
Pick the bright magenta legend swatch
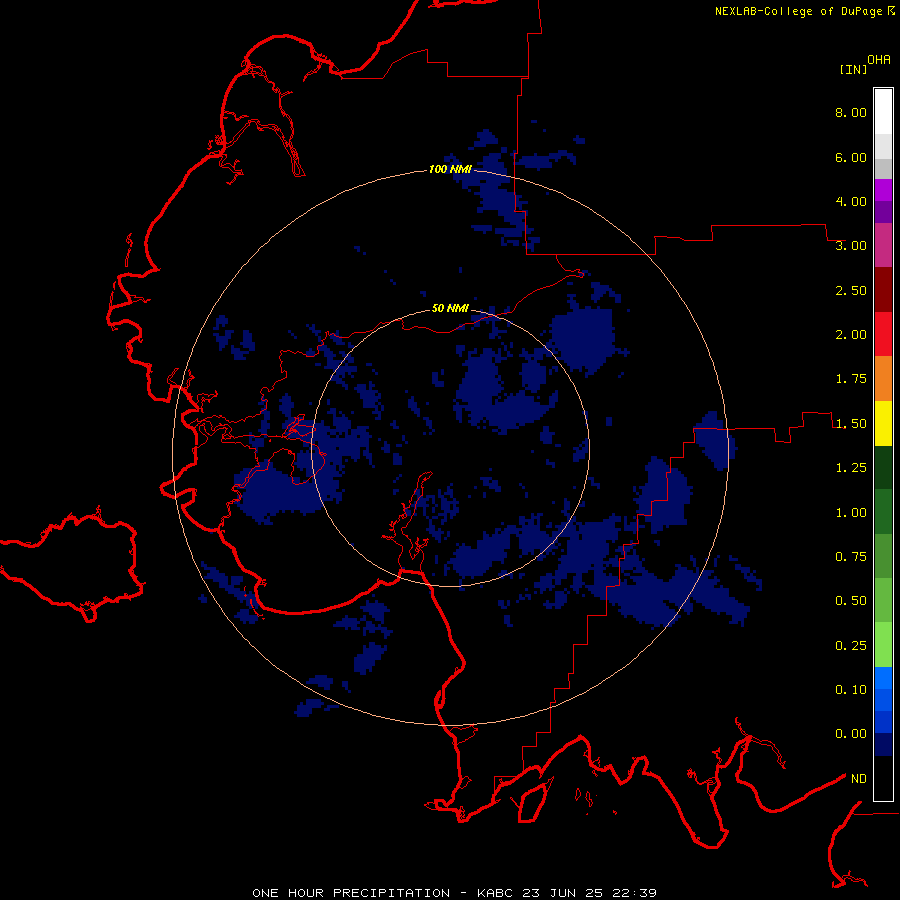[883, 190]
